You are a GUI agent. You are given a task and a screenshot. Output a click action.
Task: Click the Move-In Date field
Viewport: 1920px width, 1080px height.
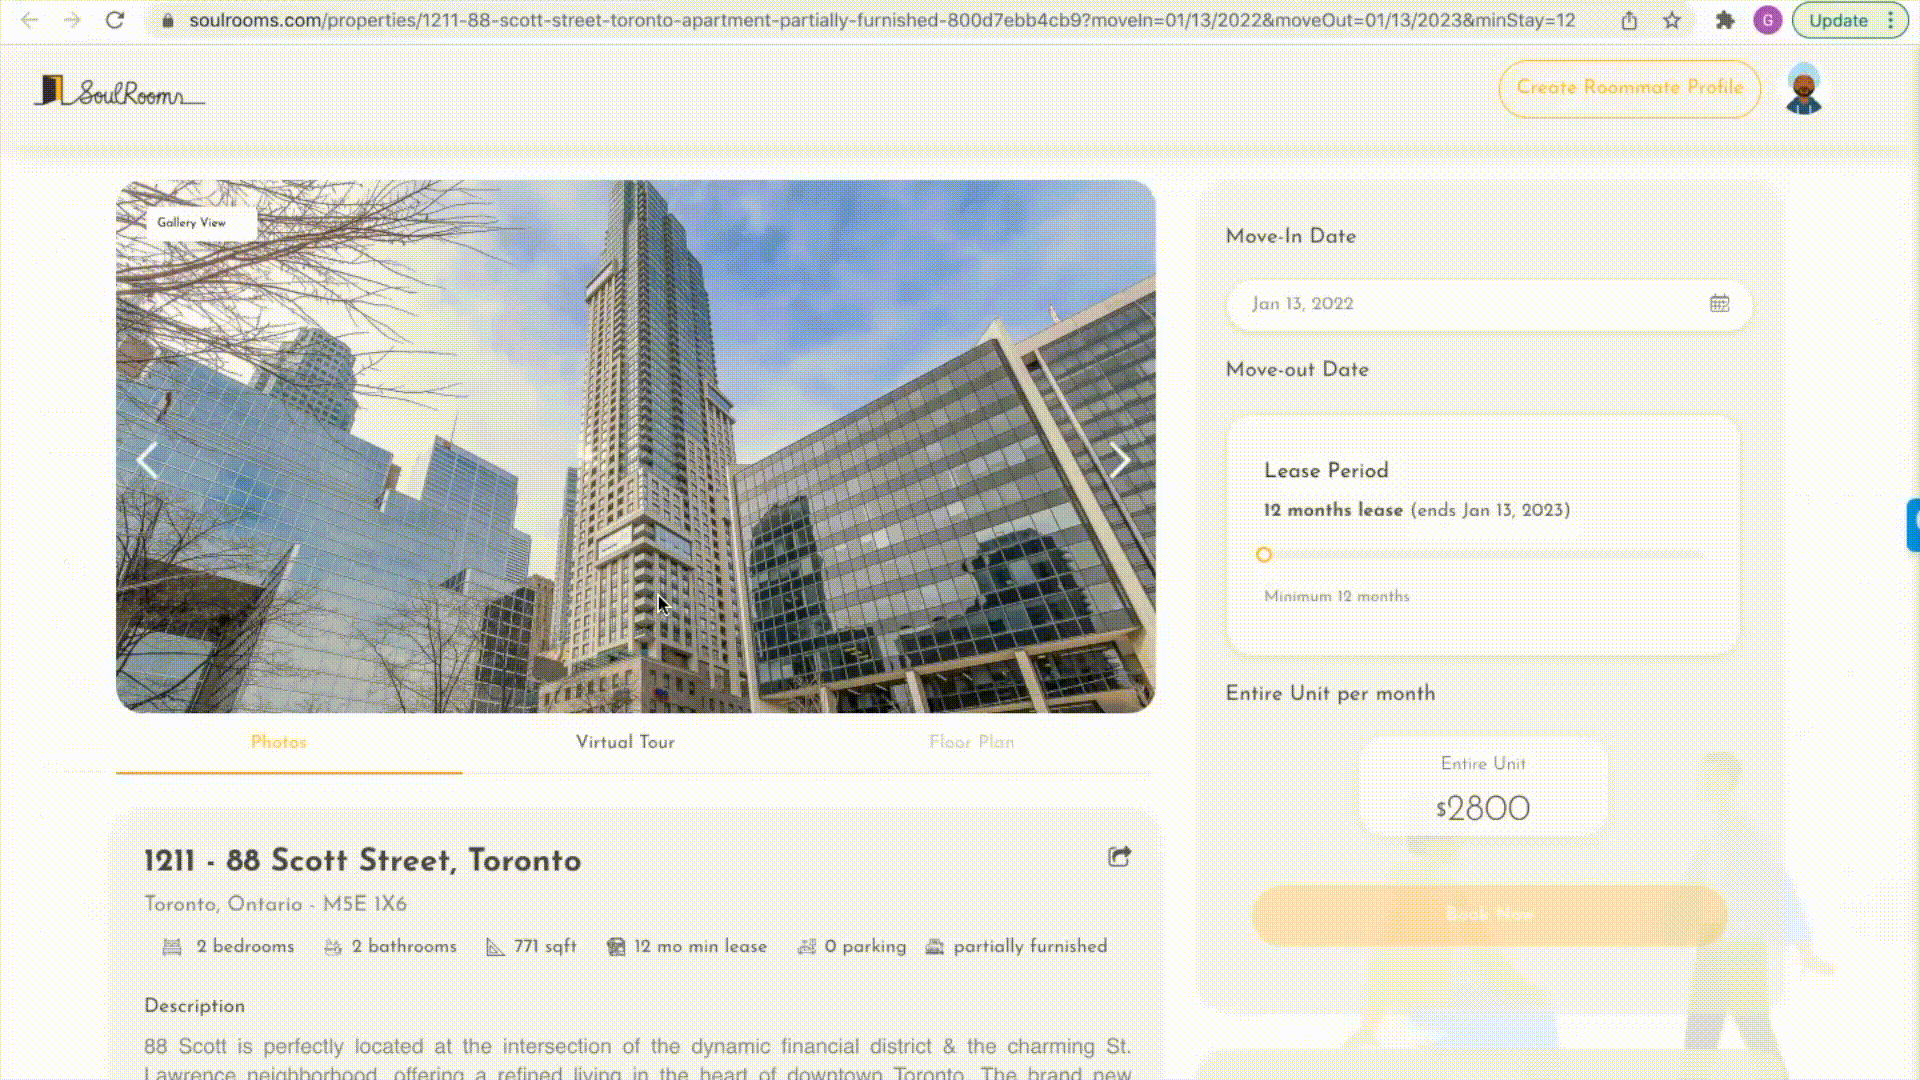[x=1489, y=304]
